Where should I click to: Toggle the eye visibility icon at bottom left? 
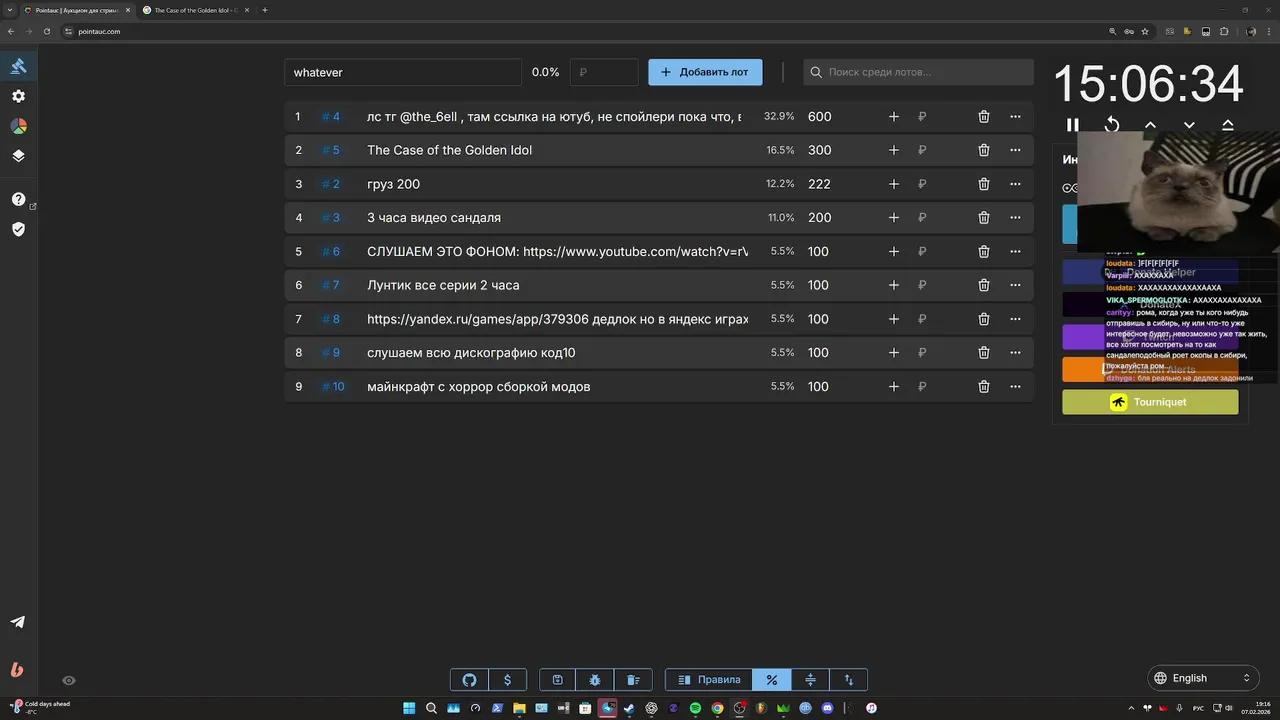pos(69,680)
